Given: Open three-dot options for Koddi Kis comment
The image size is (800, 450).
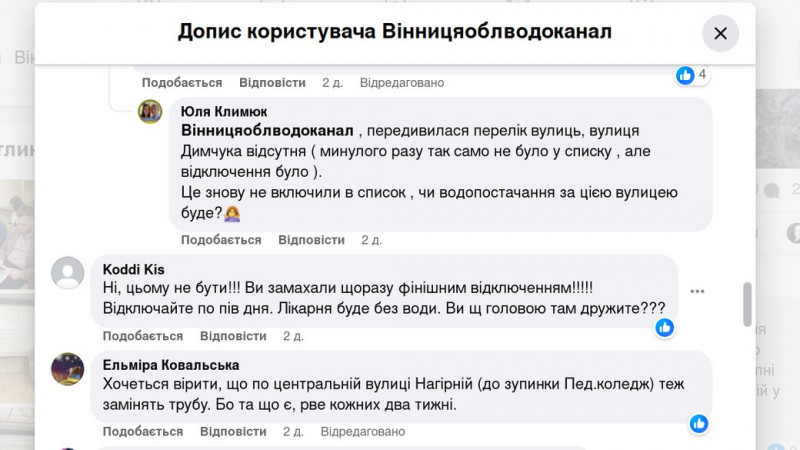Looking at the screenshot, I should tap(697, 291).
